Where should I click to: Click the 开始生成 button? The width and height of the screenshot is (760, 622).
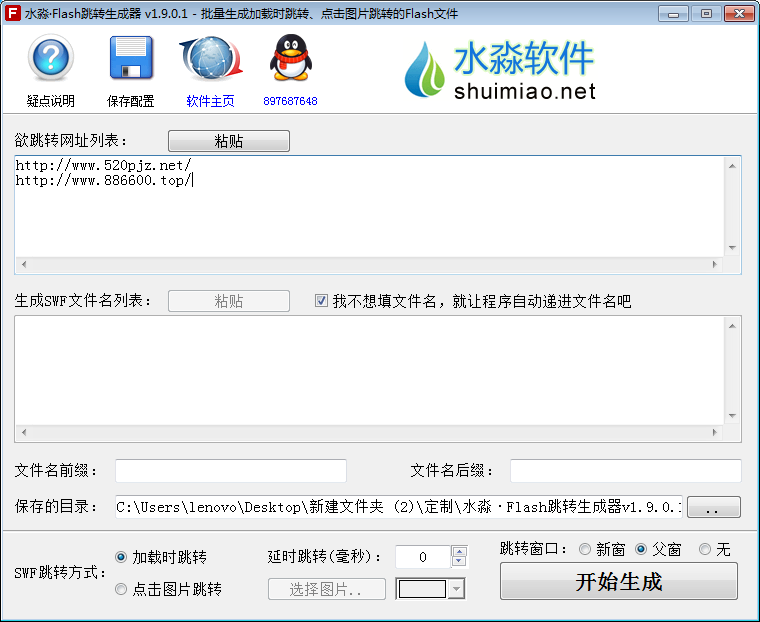[x=619, y=582]
